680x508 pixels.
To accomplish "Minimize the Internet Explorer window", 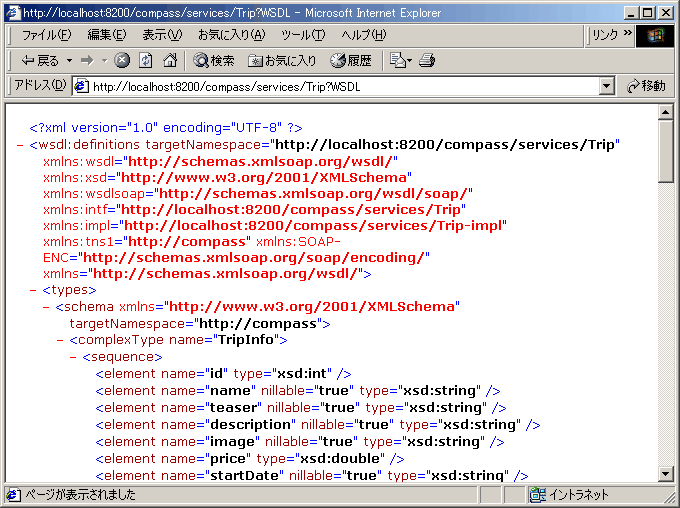I will (x=631, y=13).
